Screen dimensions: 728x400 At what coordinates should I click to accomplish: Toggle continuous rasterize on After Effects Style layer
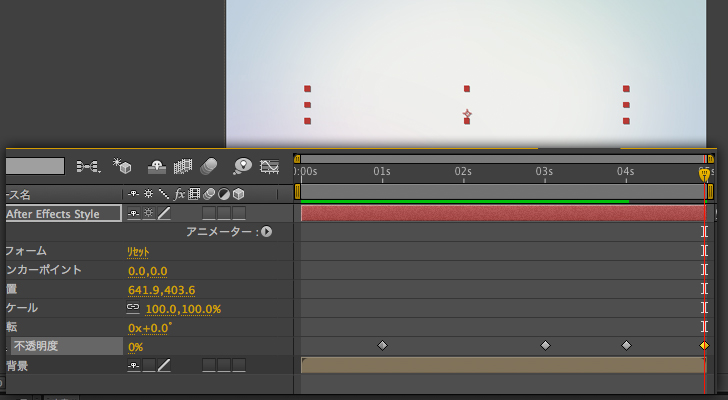[x=149, y=213]
